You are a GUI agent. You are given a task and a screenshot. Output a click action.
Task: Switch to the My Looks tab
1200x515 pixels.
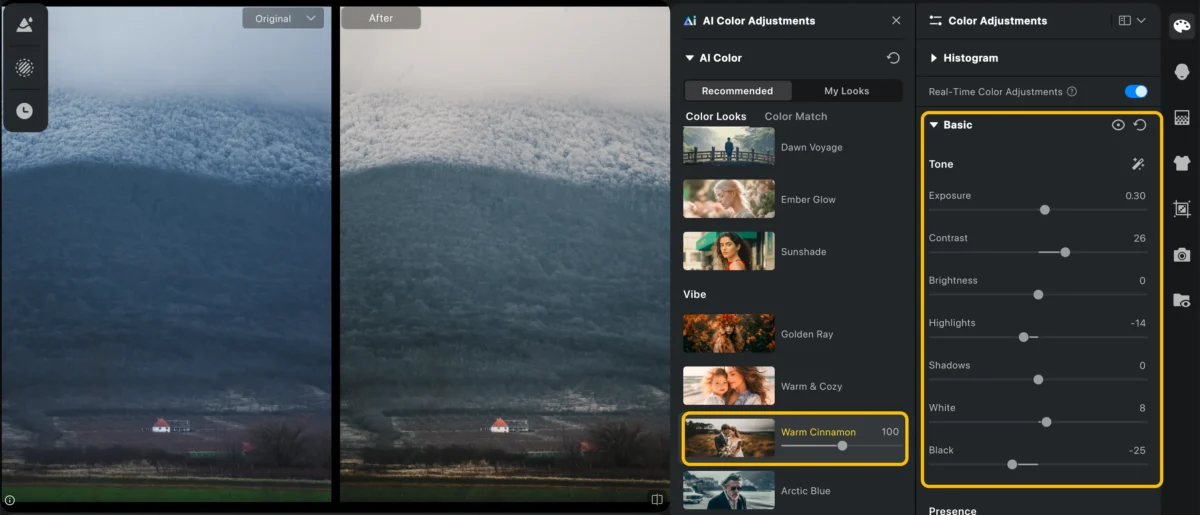(847, 91)
